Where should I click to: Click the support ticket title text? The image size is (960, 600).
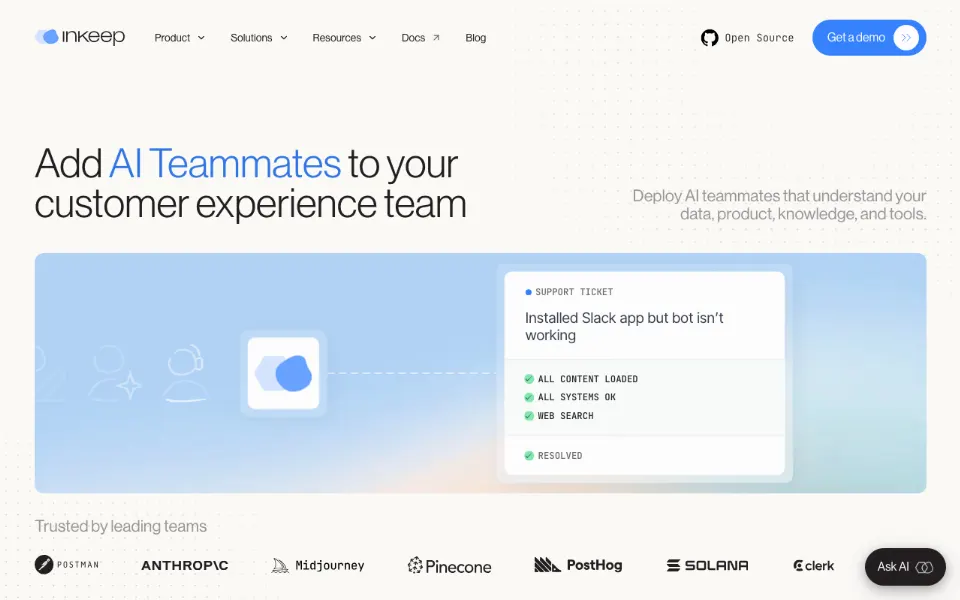(x=624, y=326)
